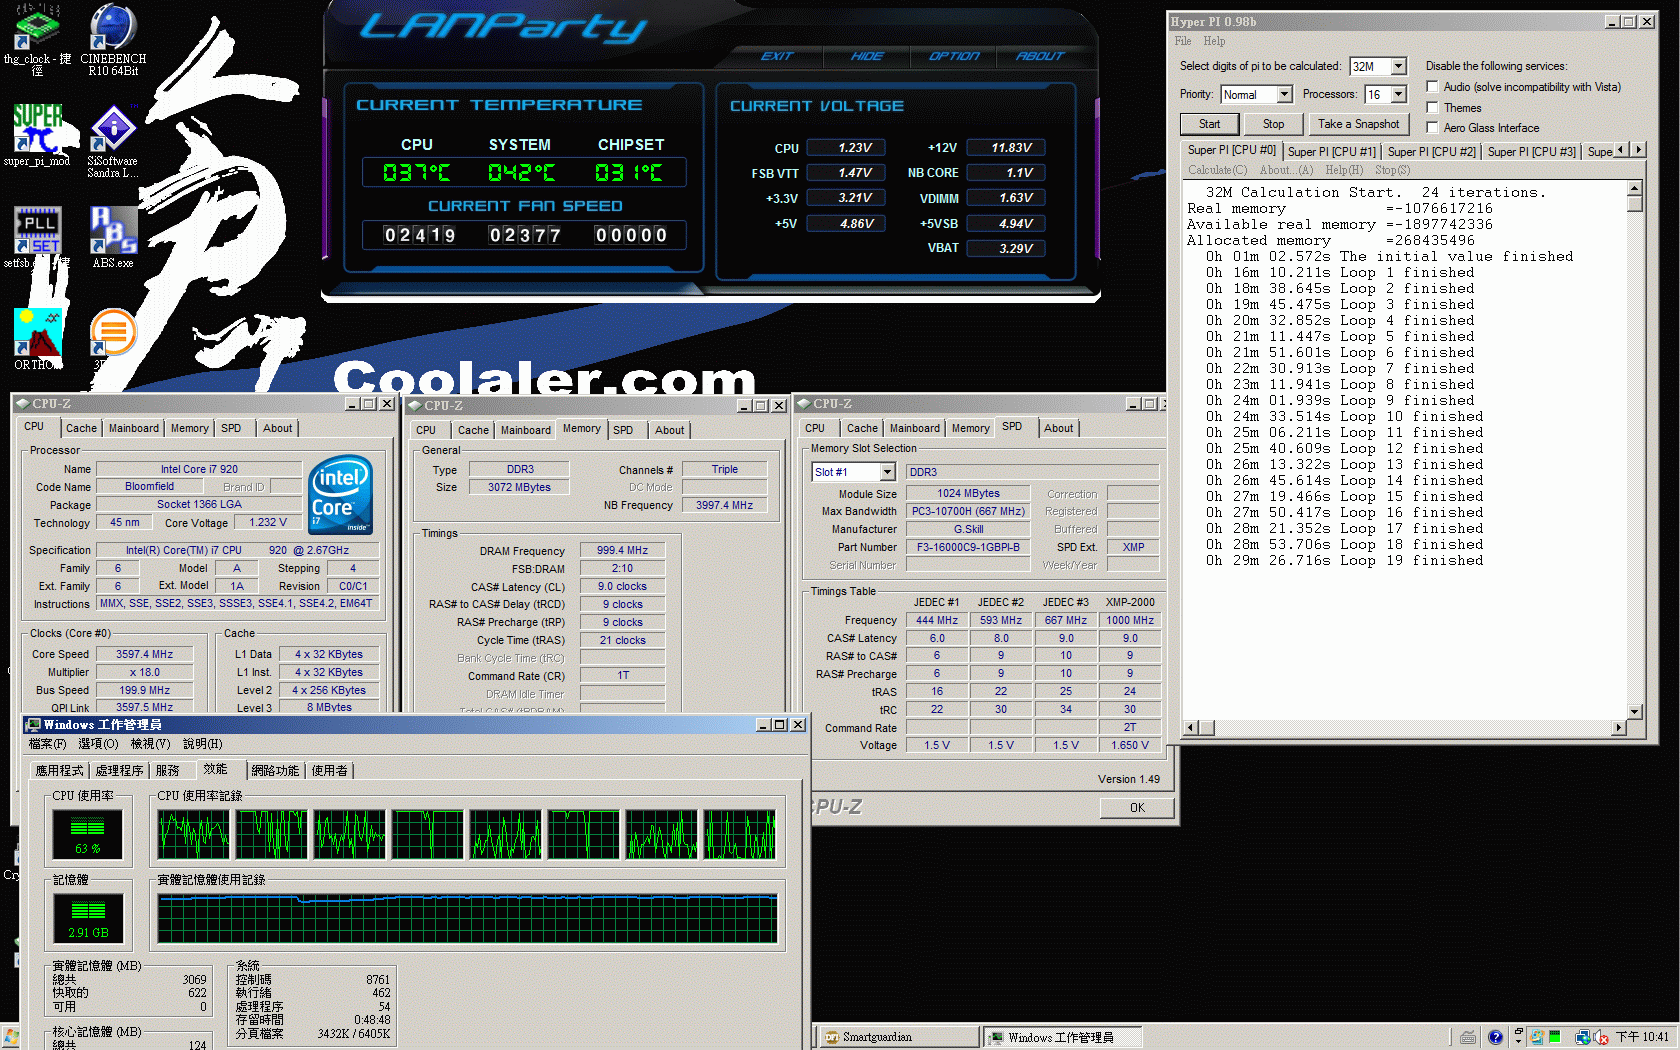Click the Hyper PI log vertical scrollbar thumb
This screenshot has width=1680, height=1050.
coord(1635,204)
